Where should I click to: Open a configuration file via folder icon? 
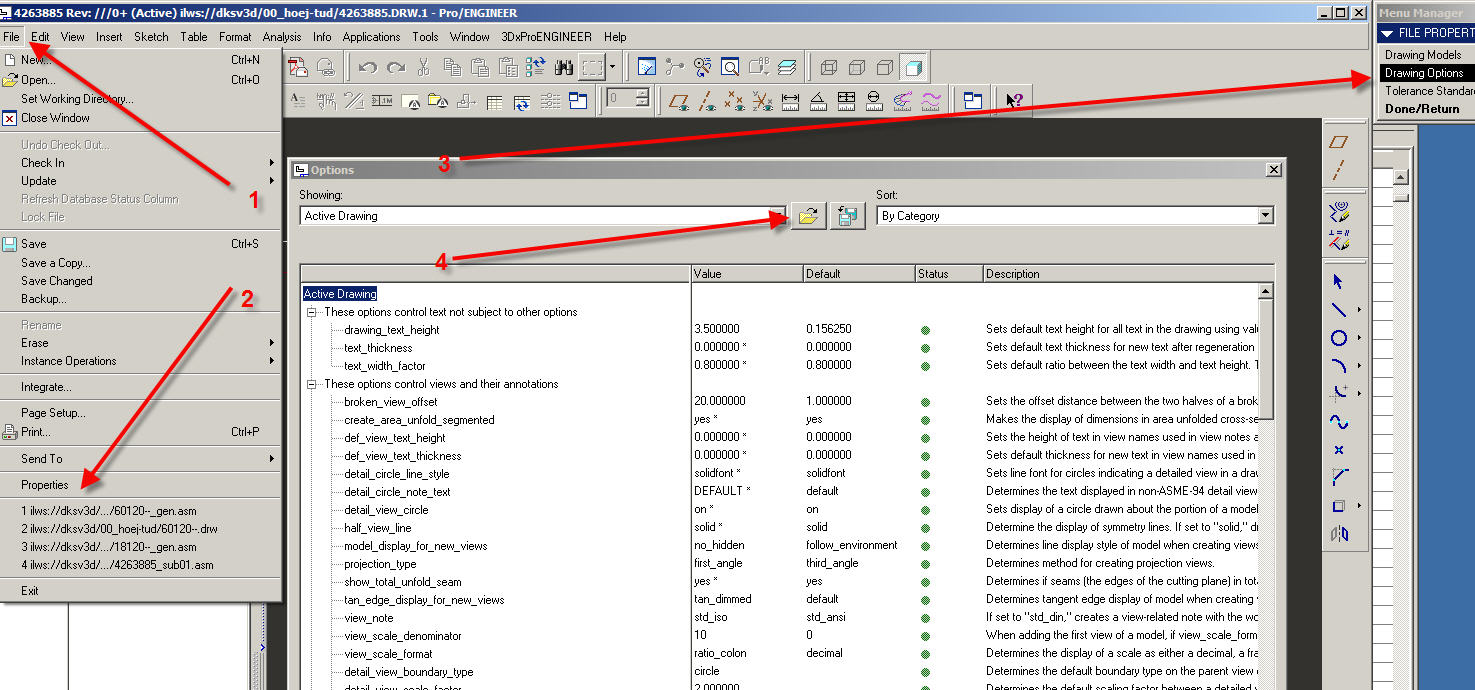click(x=808, y=215)
